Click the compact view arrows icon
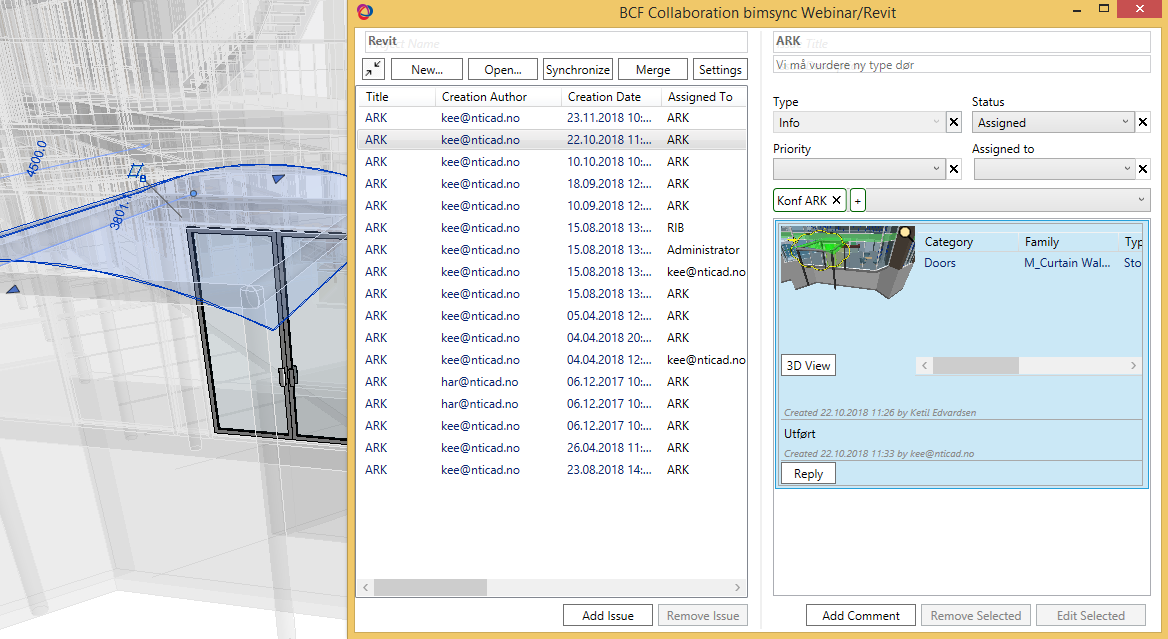The width and height of the screenshot is (1168, 639). [x=372, y=68]
